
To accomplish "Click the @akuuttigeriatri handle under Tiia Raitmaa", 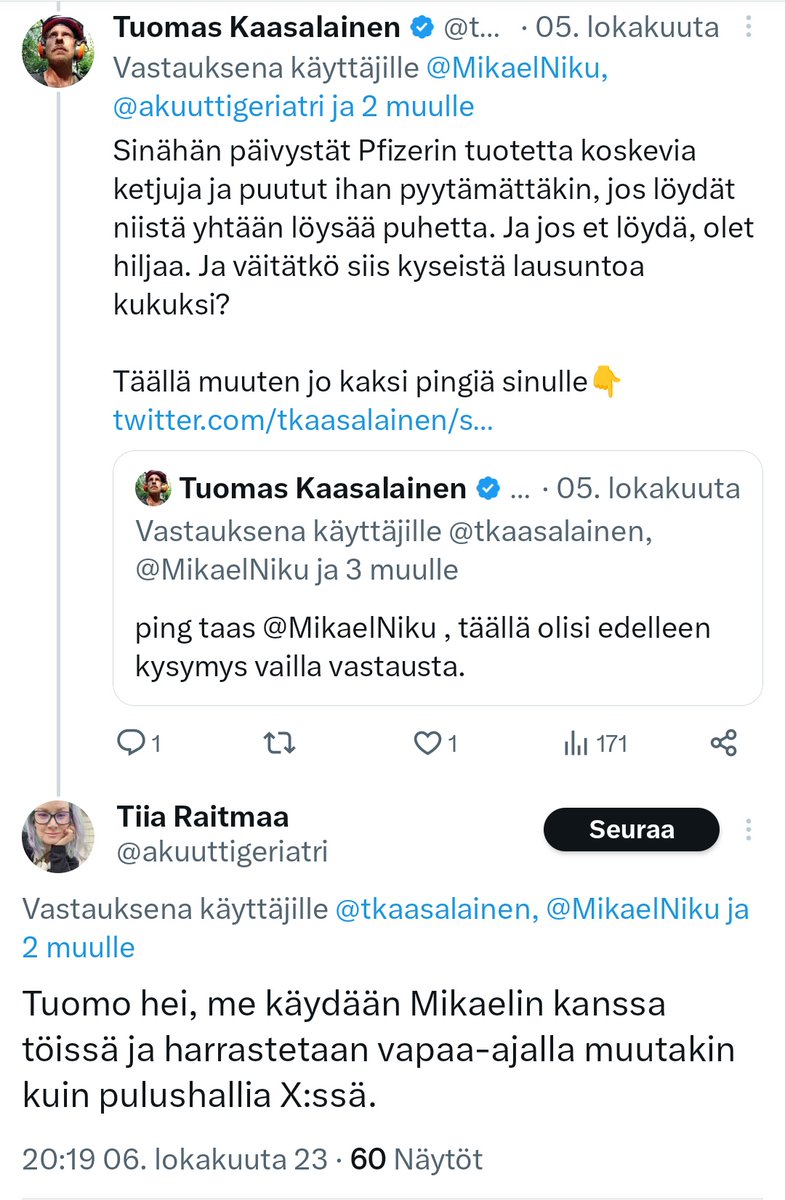I will coord(220,851).
